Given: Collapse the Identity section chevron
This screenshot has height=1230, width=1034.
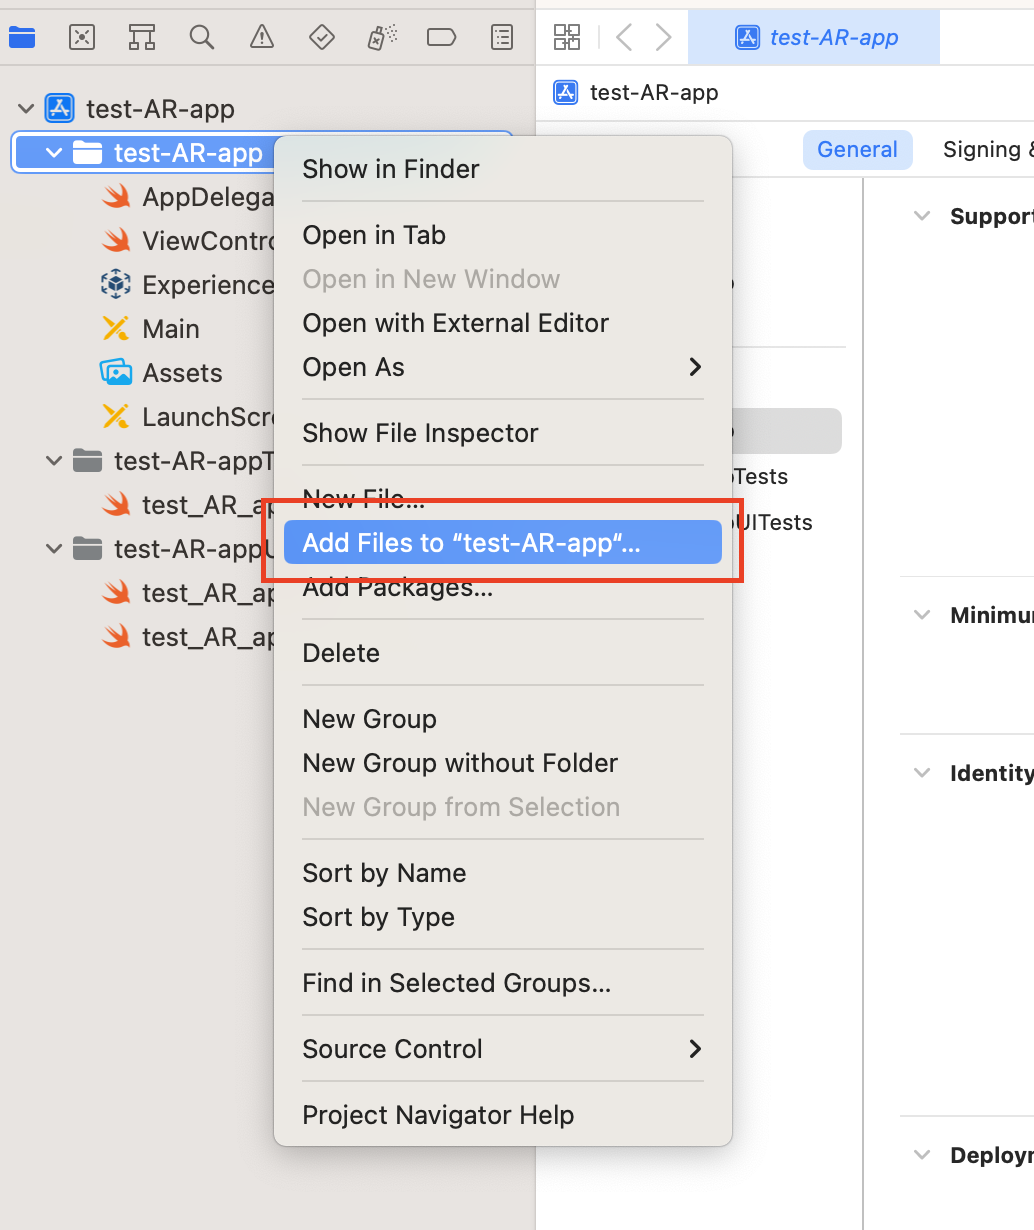Looking at the screenshot, I should coord(922,773).
